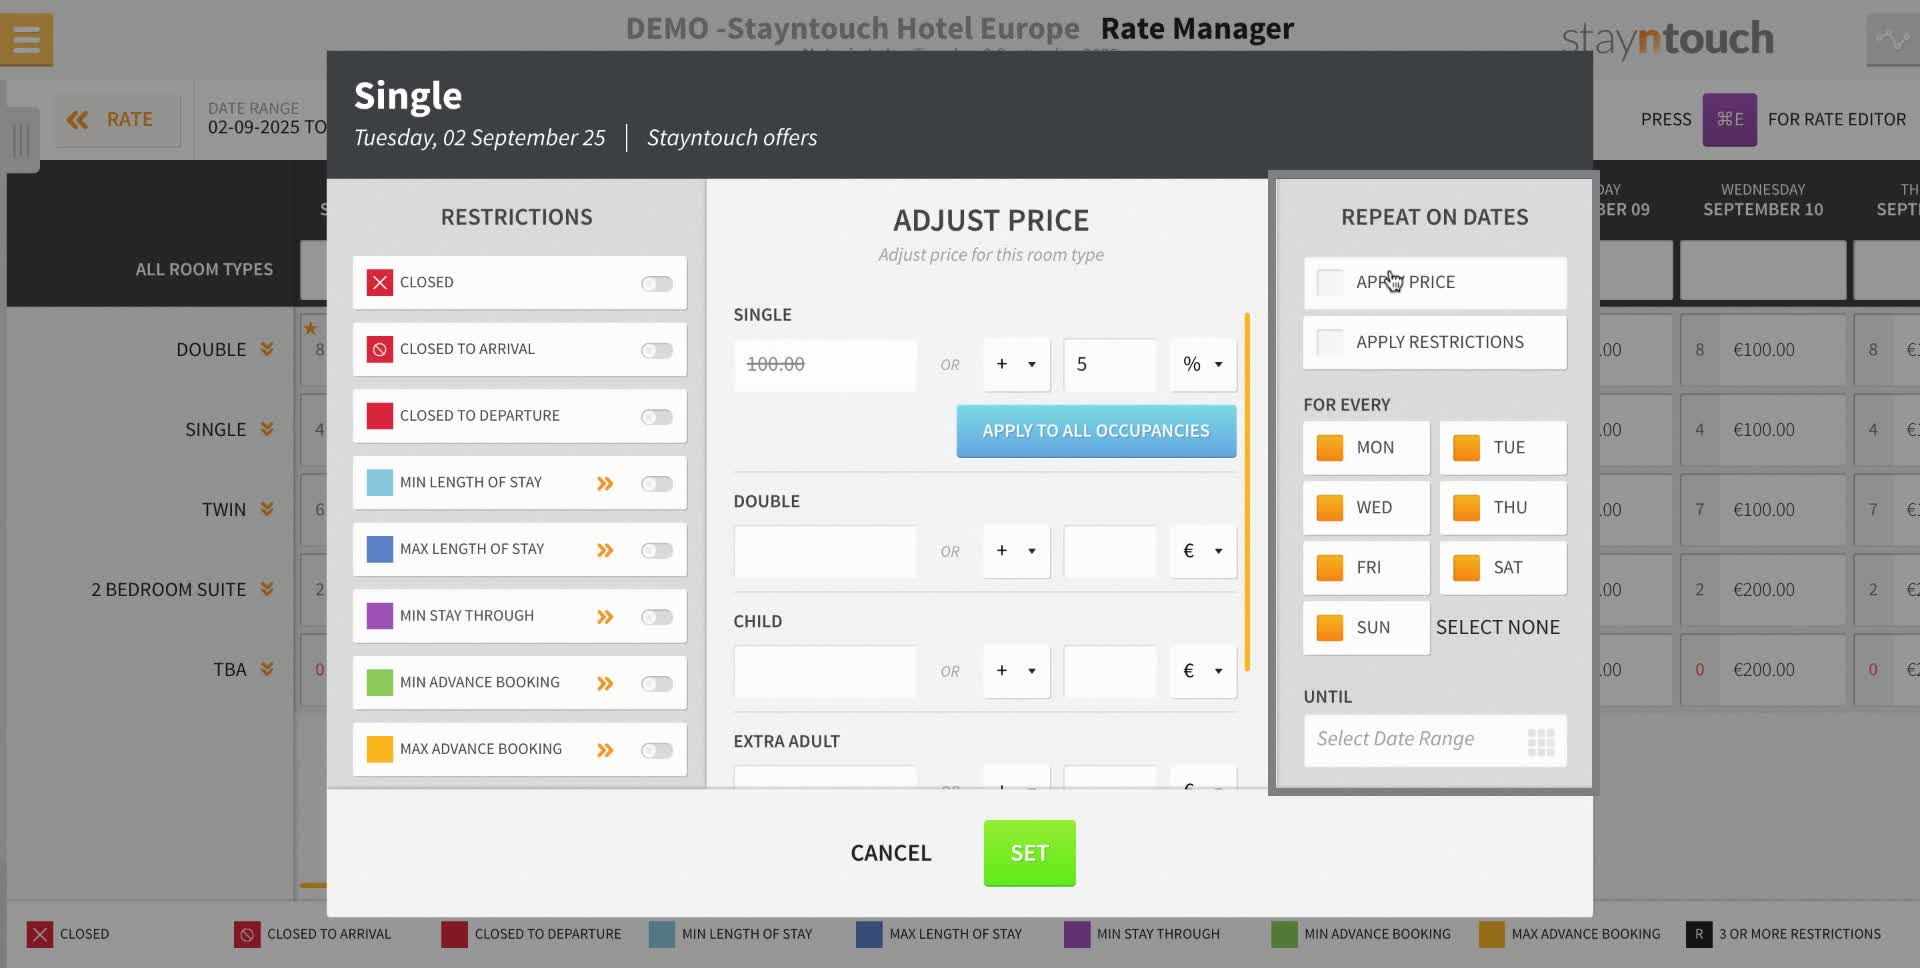The height and width of the screenshot is (968, 1920).
Task: Expand the TBA room type row
Action: tap(267, 669)
